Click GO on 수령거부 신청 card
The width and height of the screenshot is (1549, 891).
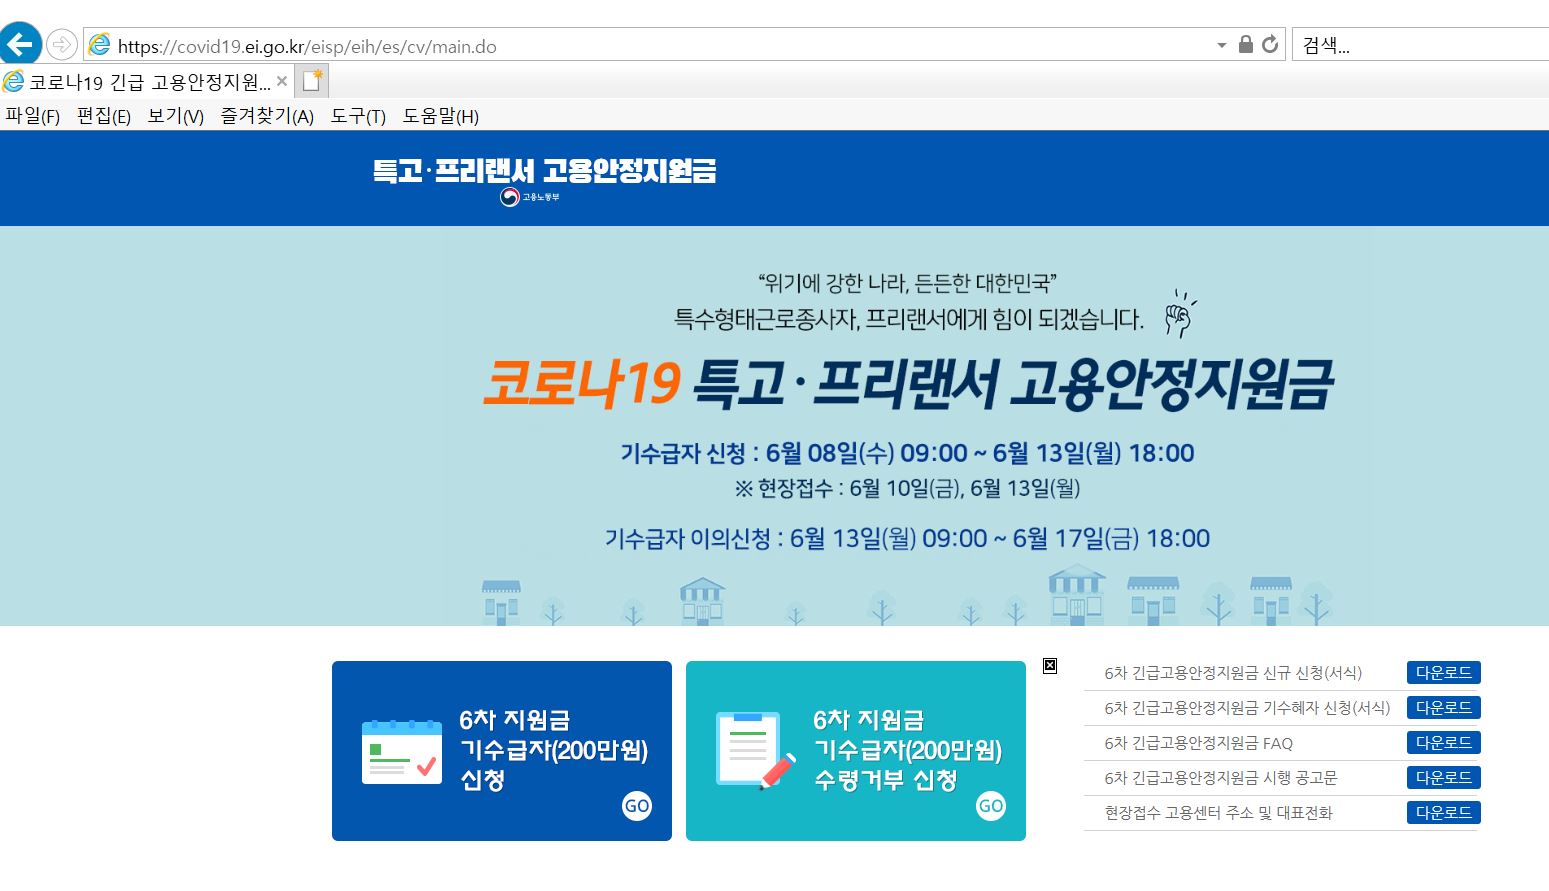(990, 805)
